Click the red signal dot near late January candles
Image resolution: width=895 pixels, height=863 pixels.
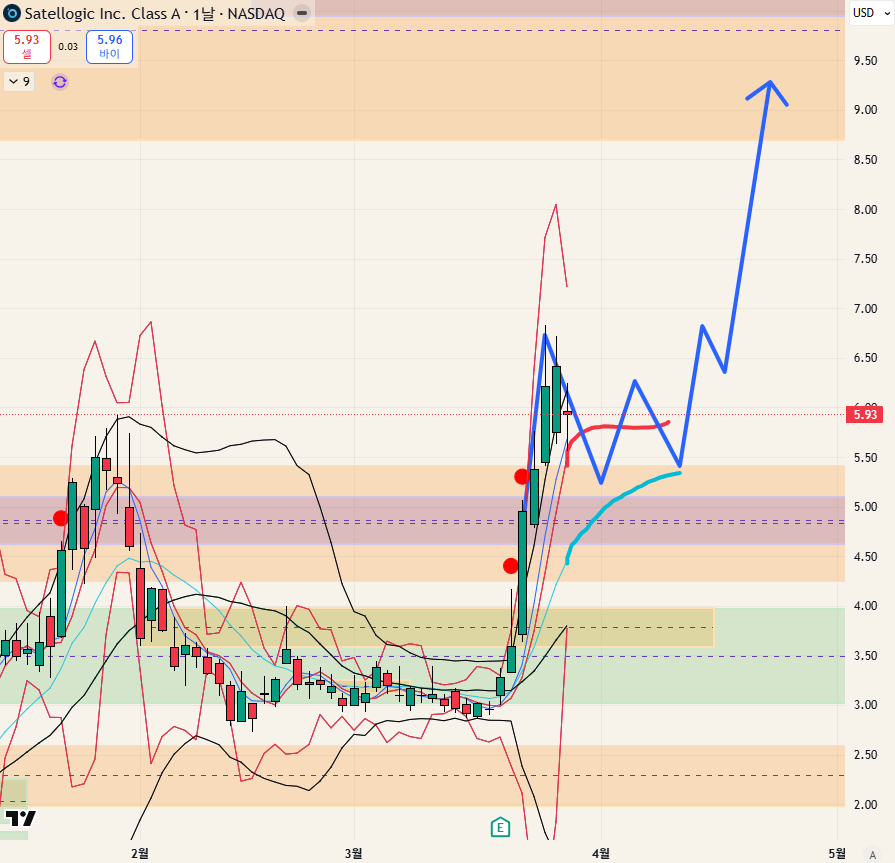point(60,518)
